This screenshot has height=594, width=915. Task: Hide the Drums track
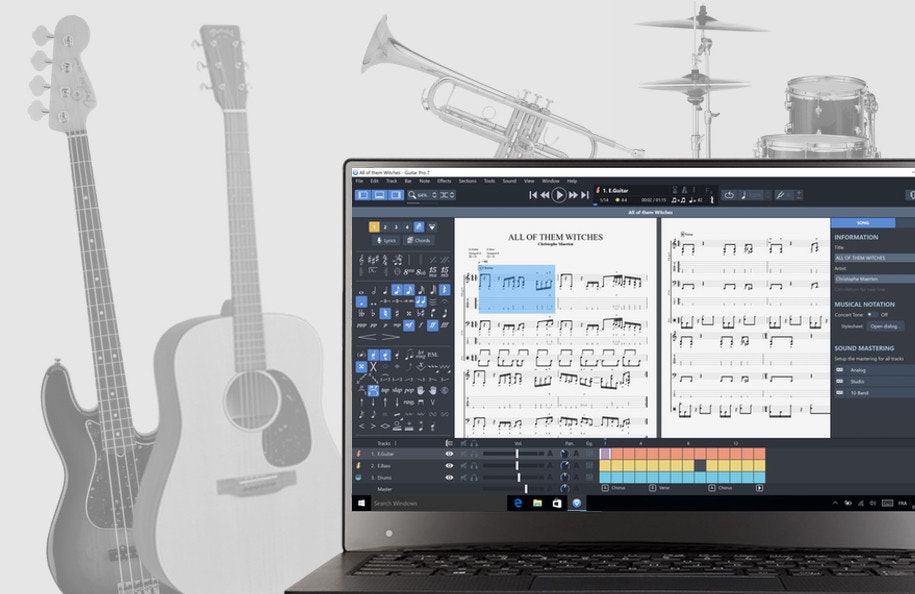(x=449, y=477)
